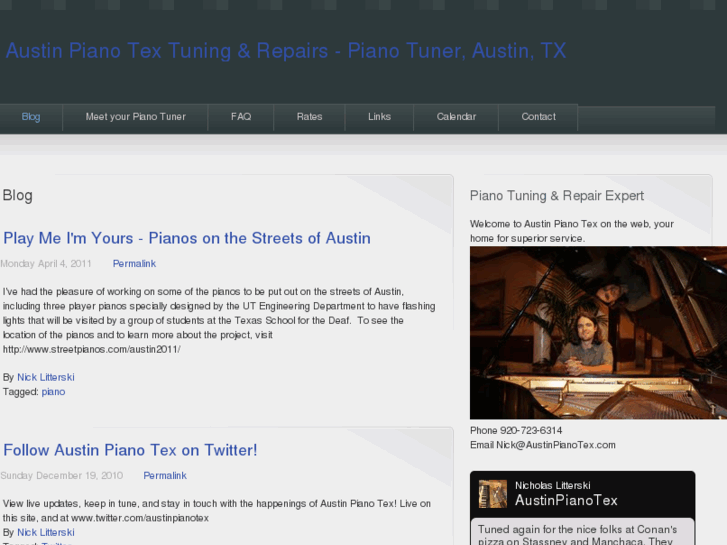727x545 pixels.
Task: Click the streetpianos.com/austin2011 URL text
Action: coord(91,349)
